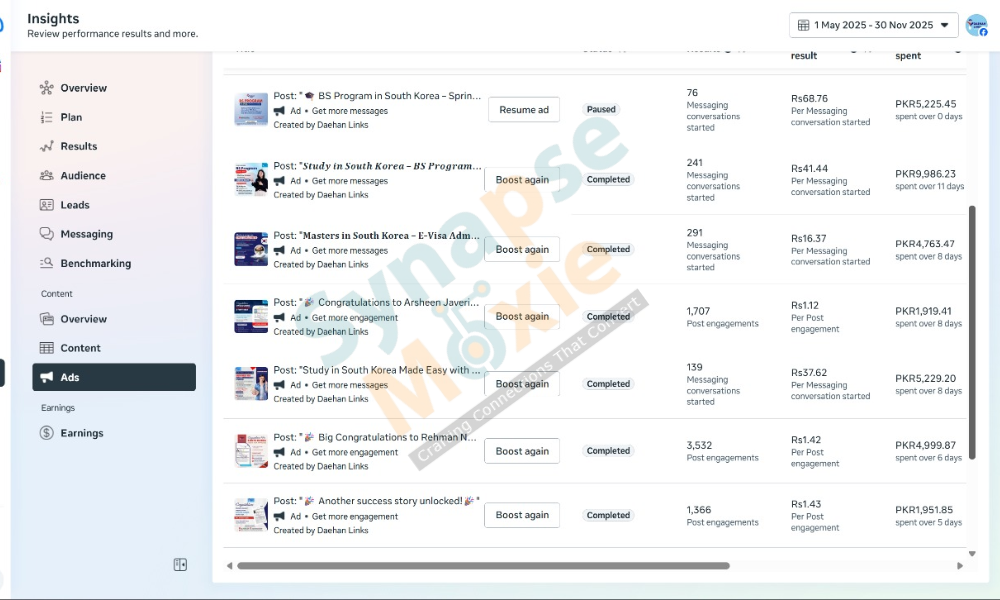Select the Ads menu item
The image size is (1000, 600).
114,377
